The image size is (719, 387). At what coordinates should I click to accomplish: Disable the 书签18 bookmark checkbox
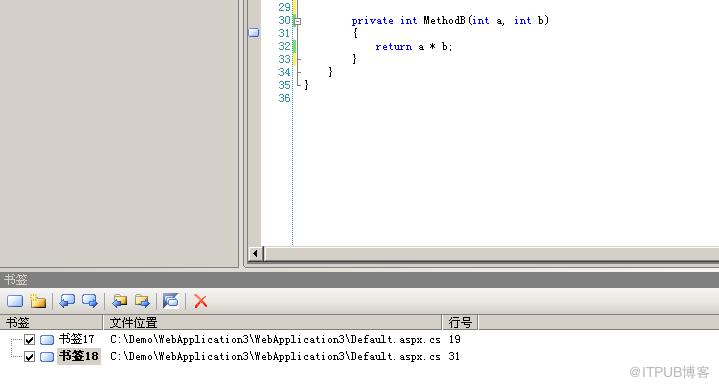[x=29, y=357]
